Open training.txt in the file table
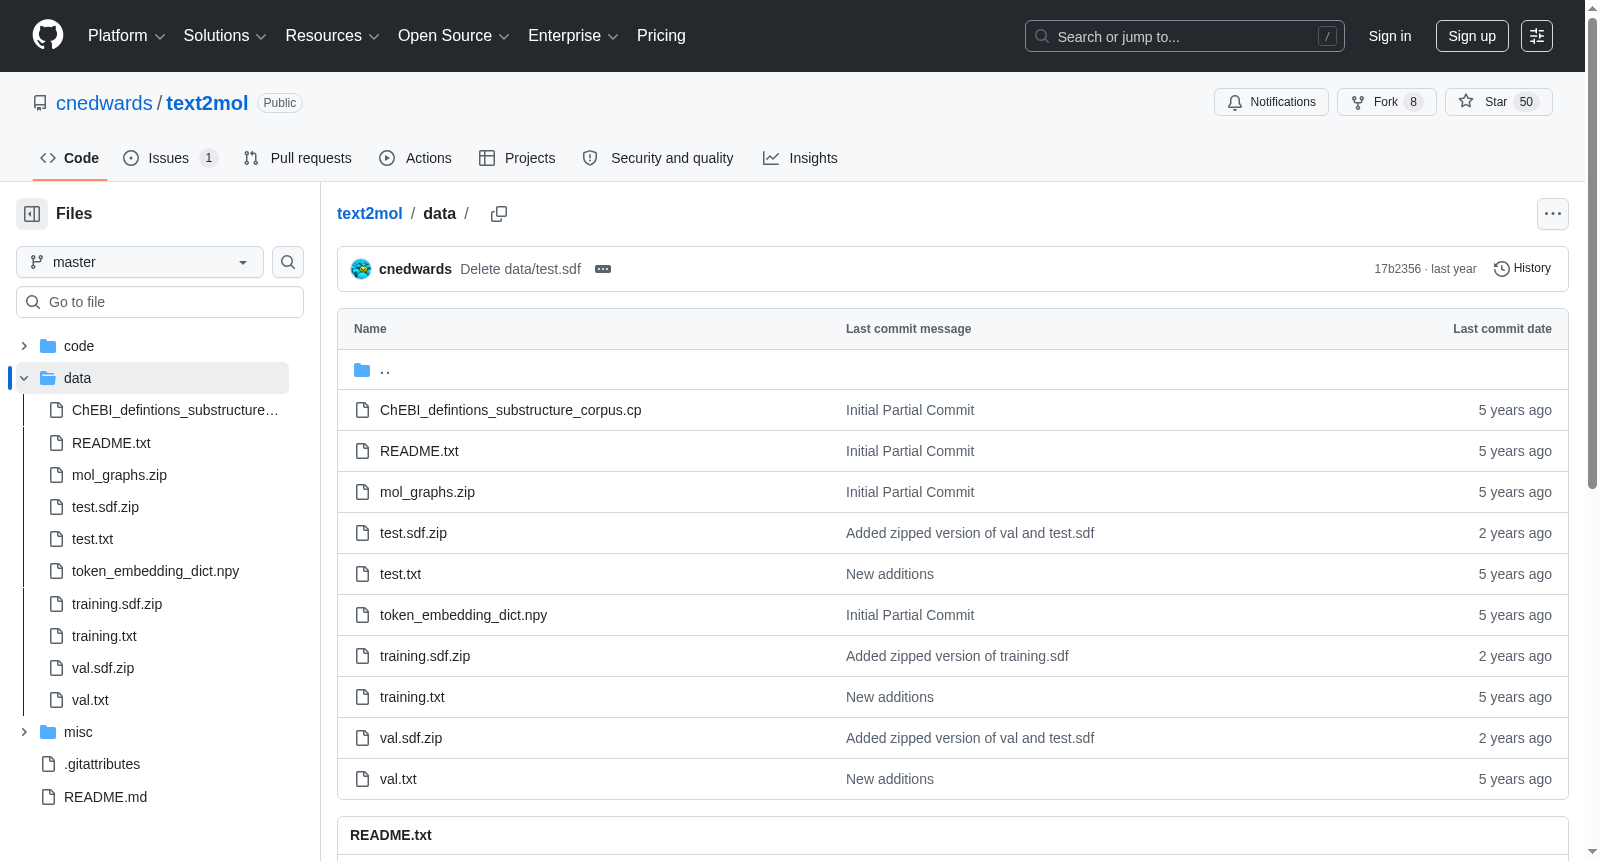The image size is (1600, 861). [412, 697]
